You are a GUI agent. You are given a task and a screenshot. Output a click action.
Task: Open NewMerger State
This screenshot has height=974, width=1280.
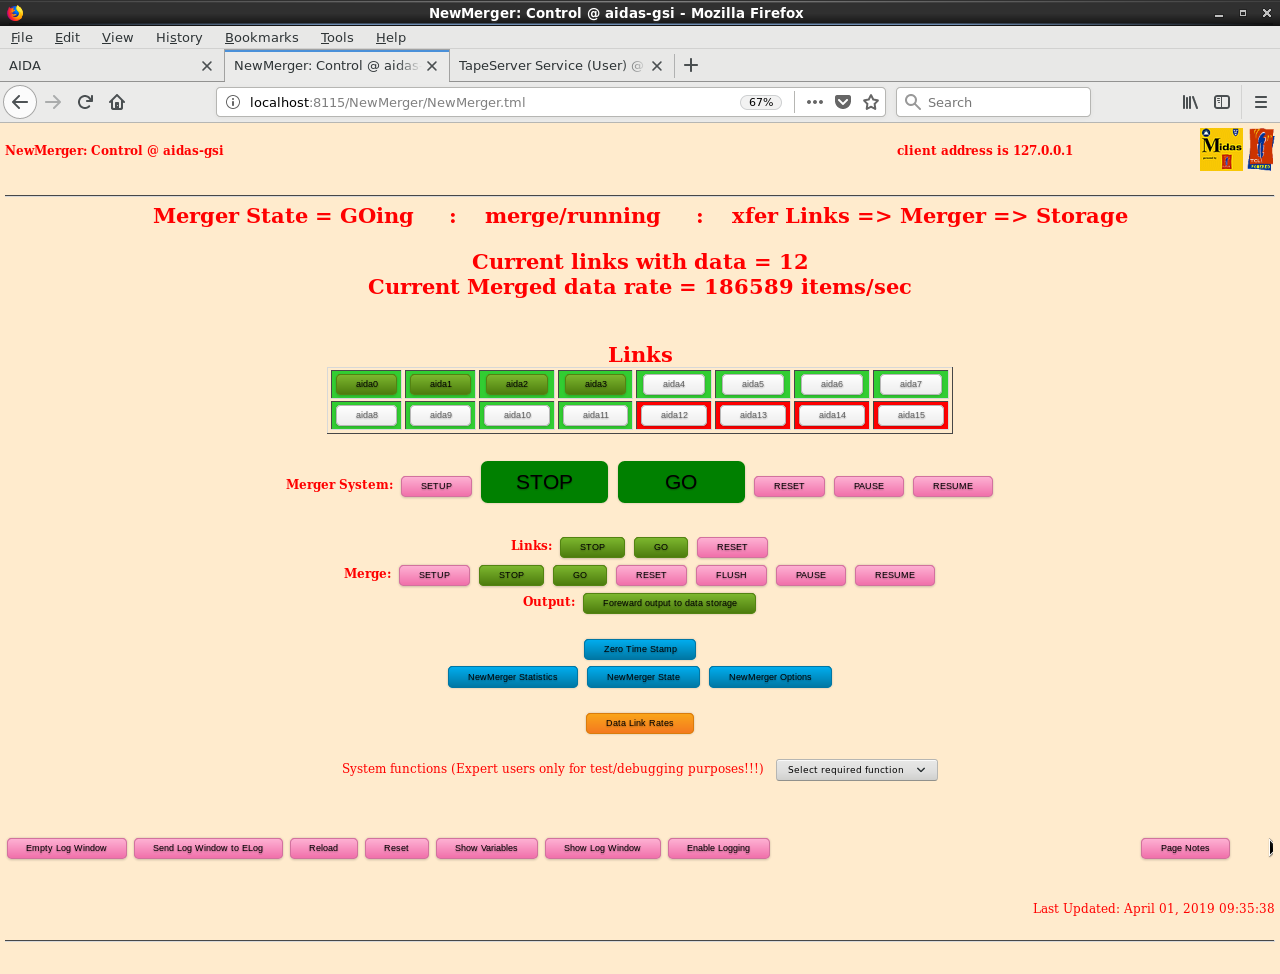point(643,677)
